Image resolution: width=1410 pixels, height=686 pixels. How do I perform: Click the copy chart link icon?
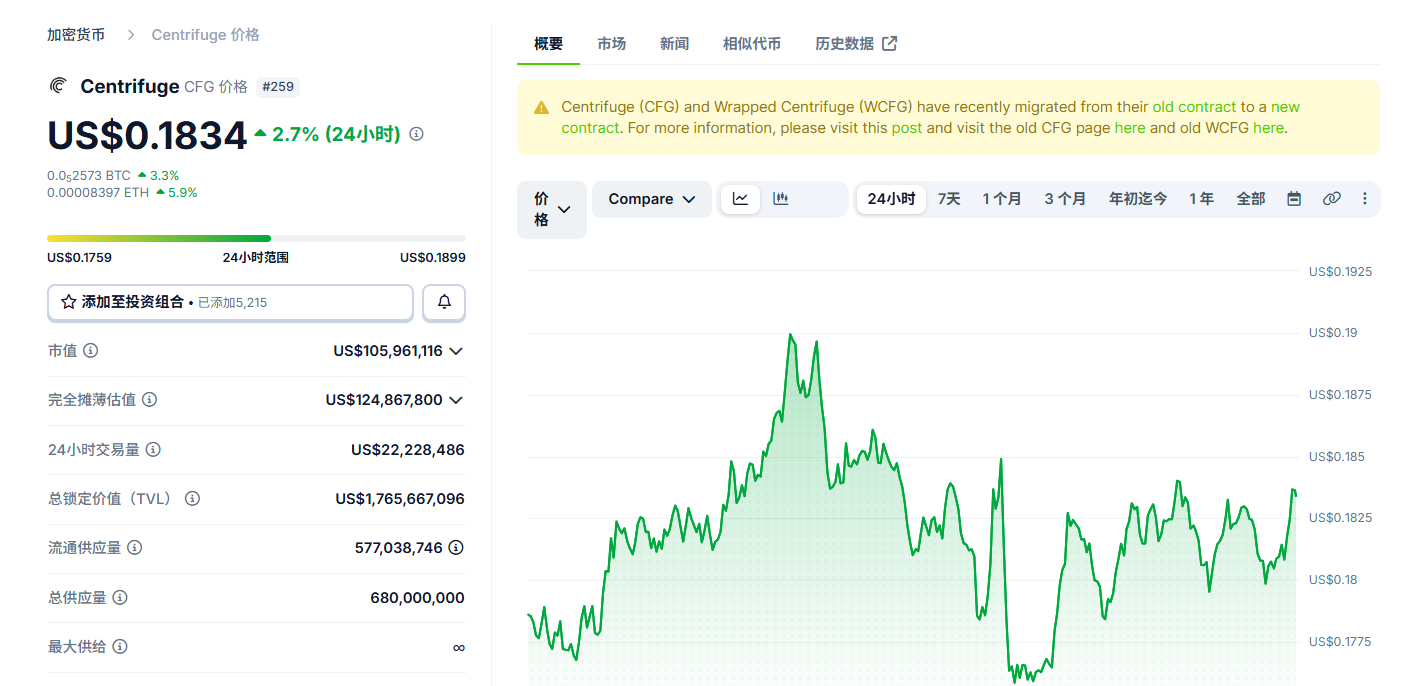[x=1331, y=199]
